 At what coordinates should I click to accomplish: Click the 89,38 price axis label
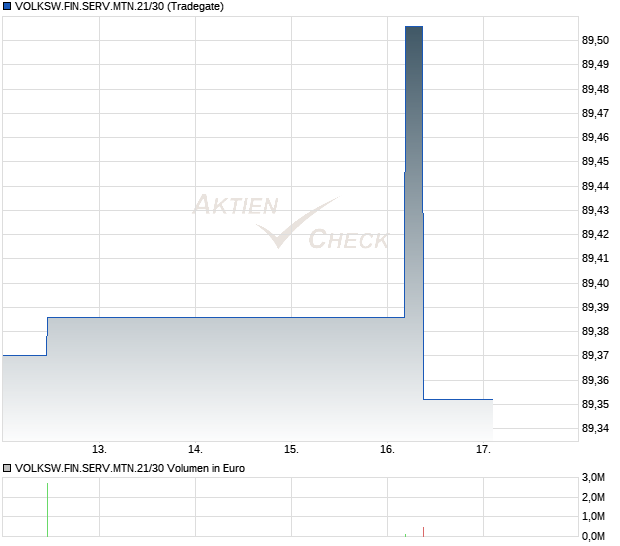click(x=595, y=331)
